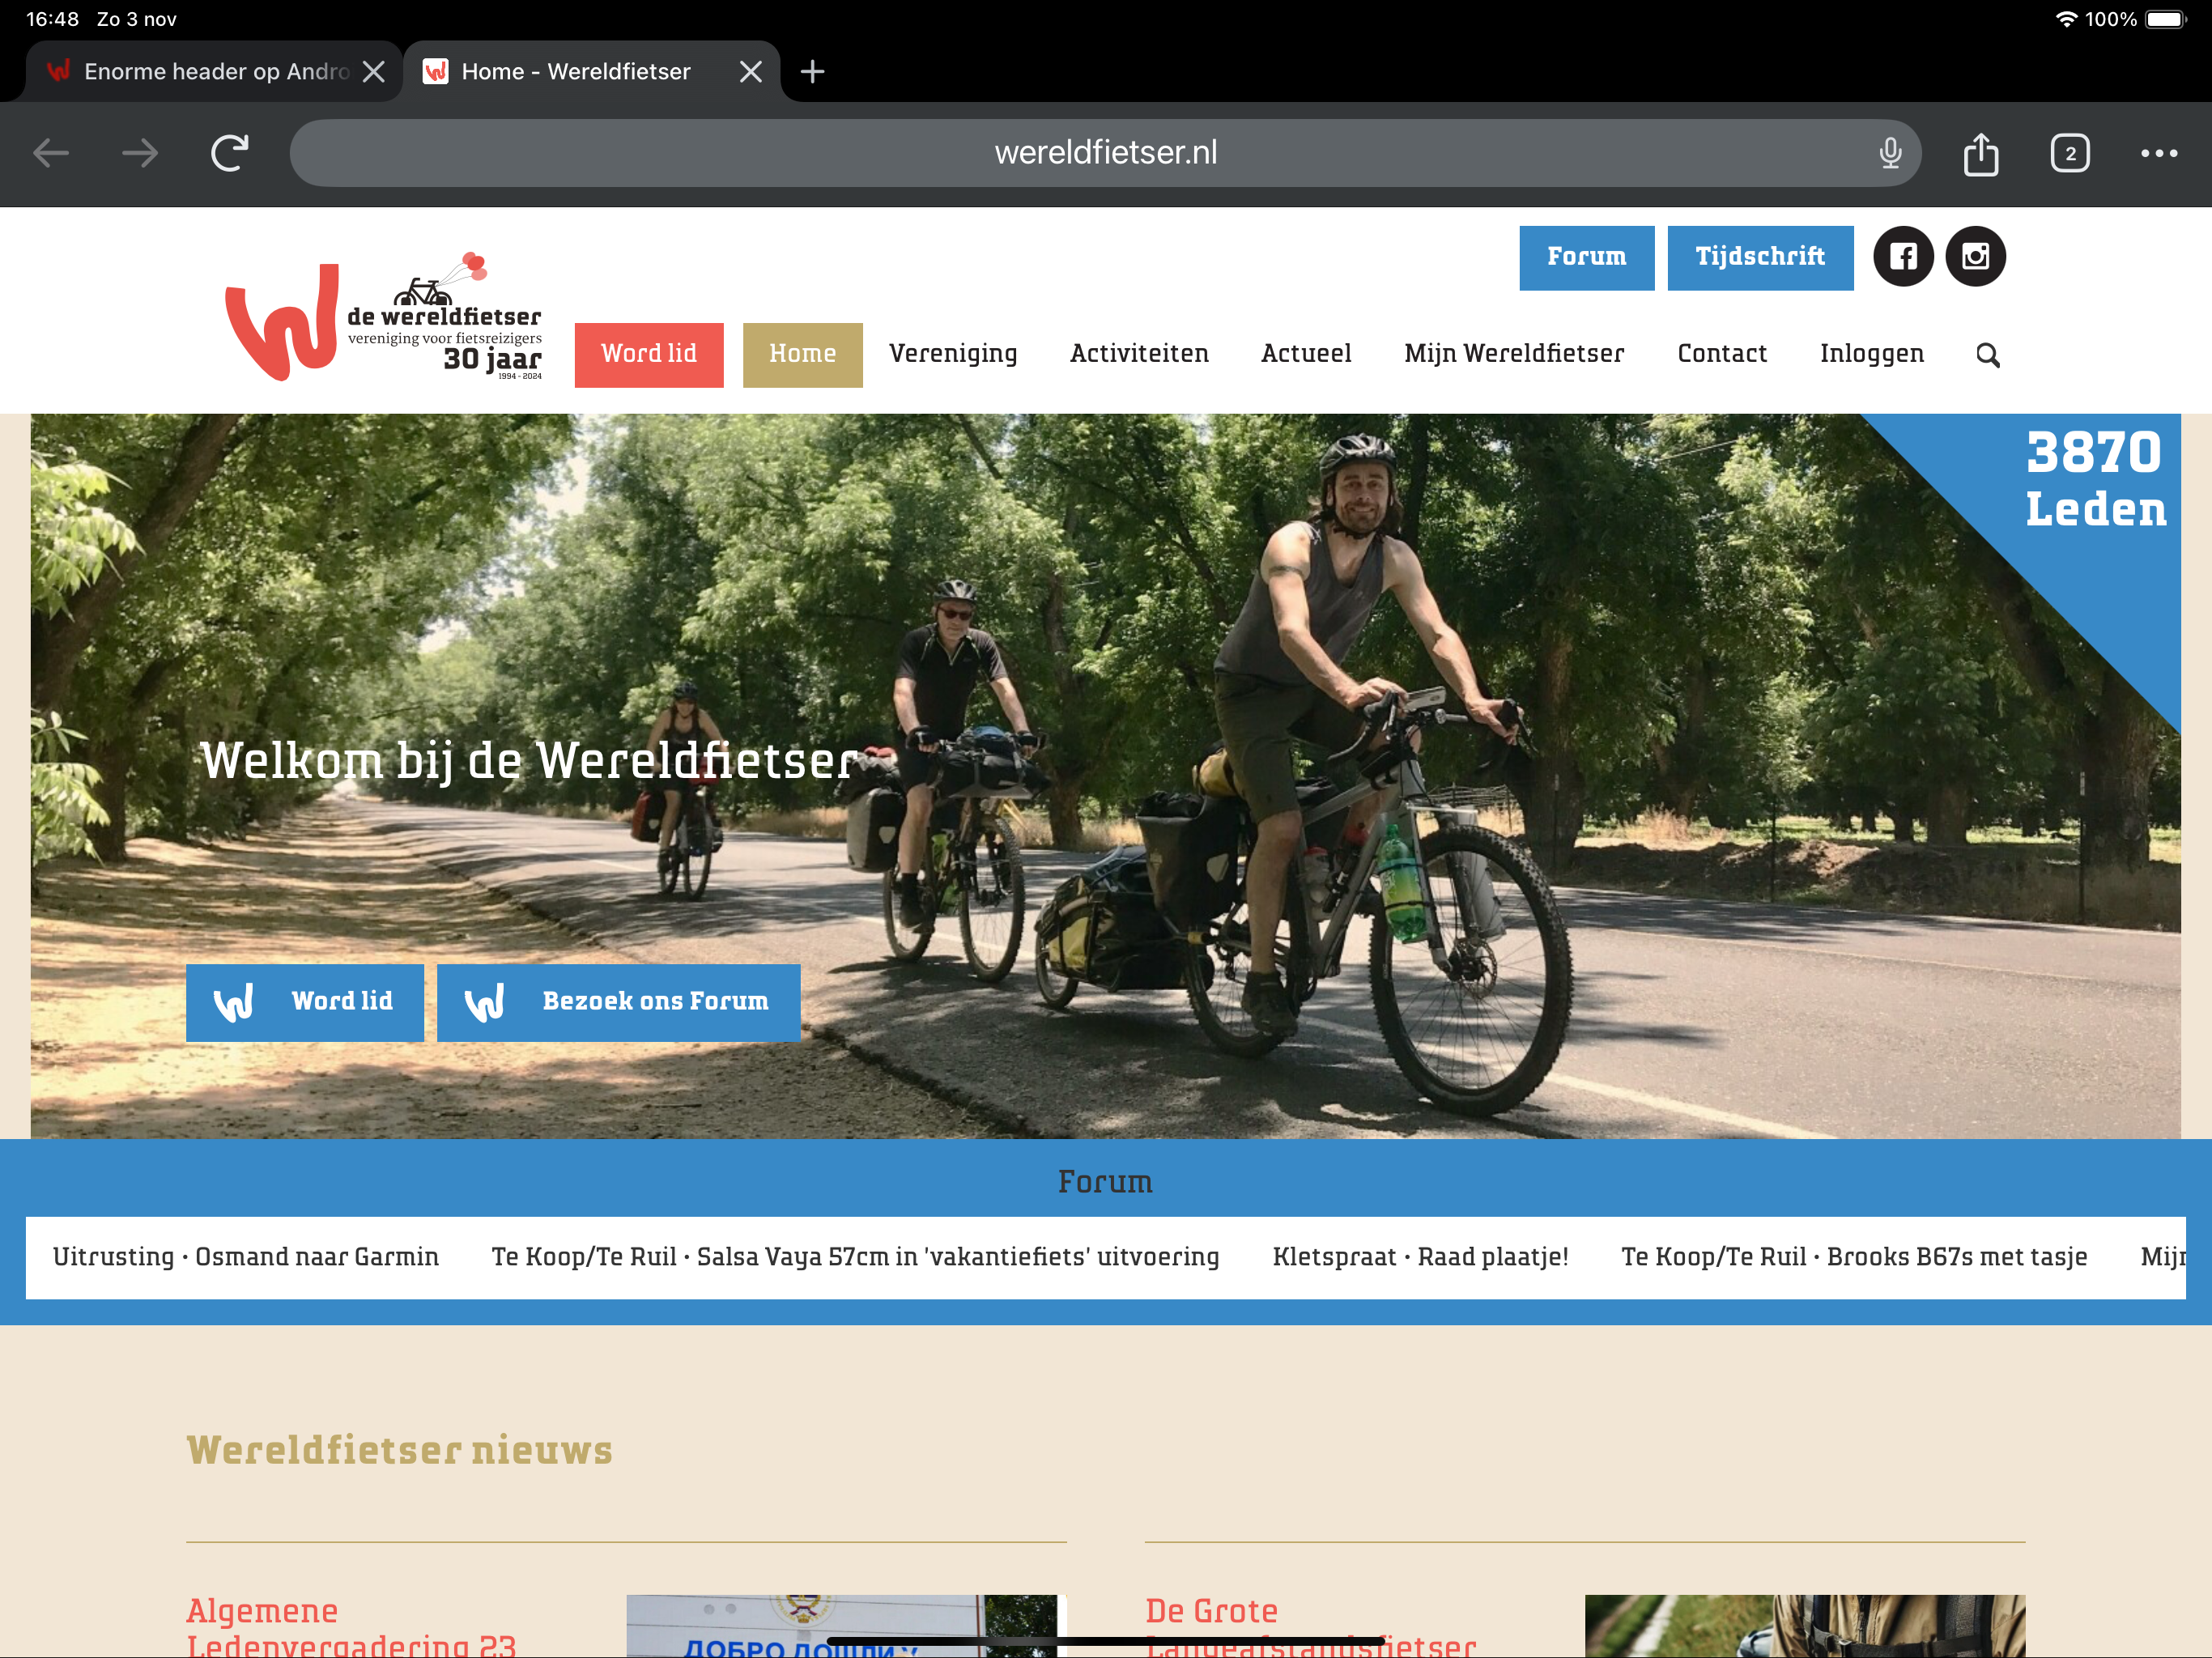This screenshot has height=1658, width=2212.
Task: Click the blue Forum button at top
Action: [x=1585, y=257]
